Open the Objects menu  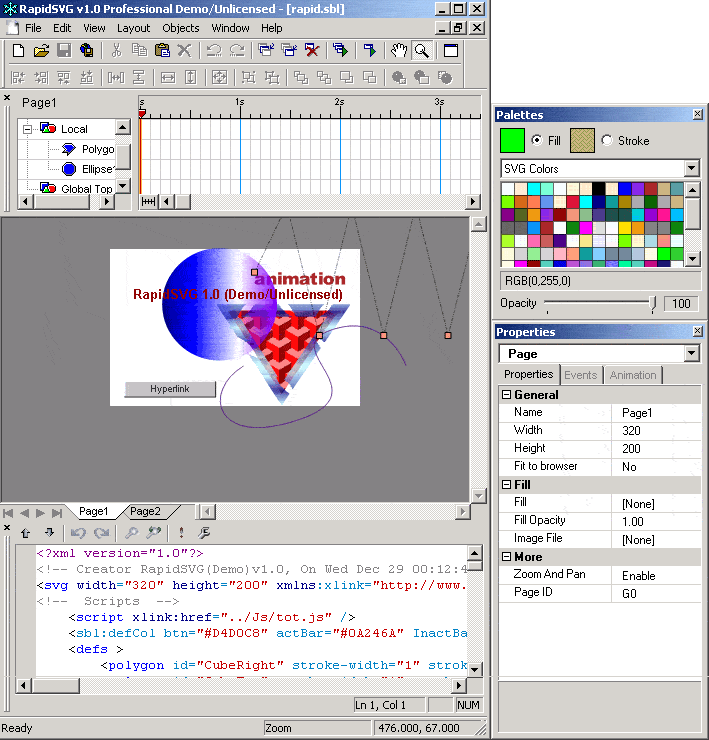[181, 28]
